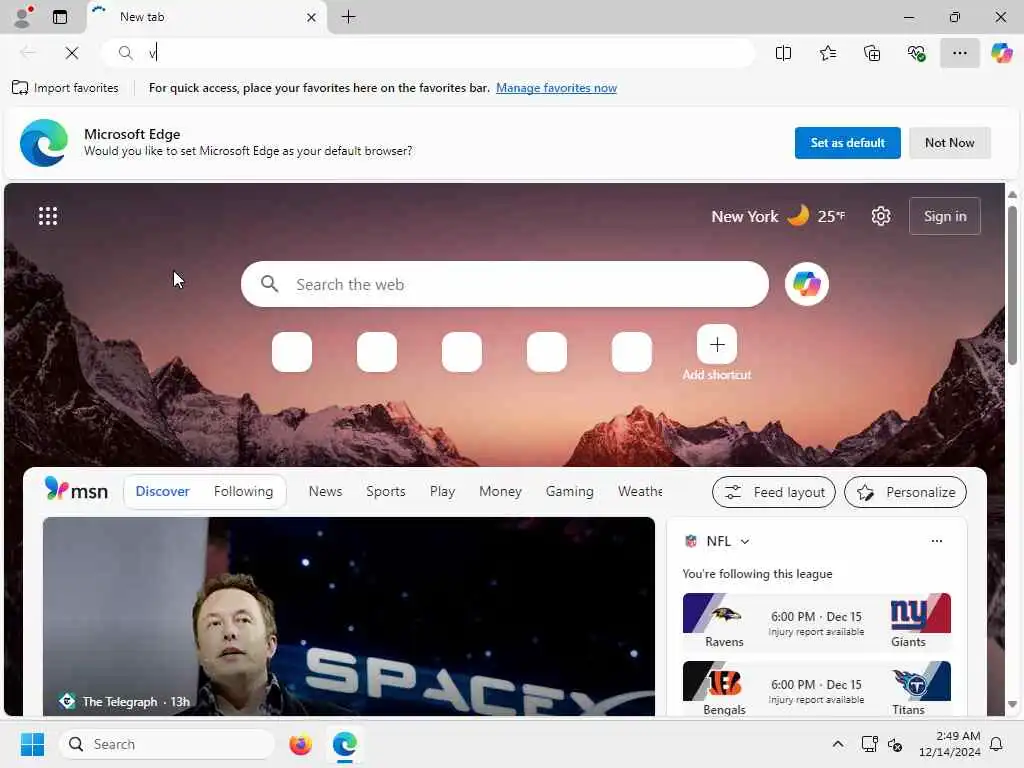Click the Edge taskbar icon
This screenshot has height=768, width=1024.
[x=345, y=744]
